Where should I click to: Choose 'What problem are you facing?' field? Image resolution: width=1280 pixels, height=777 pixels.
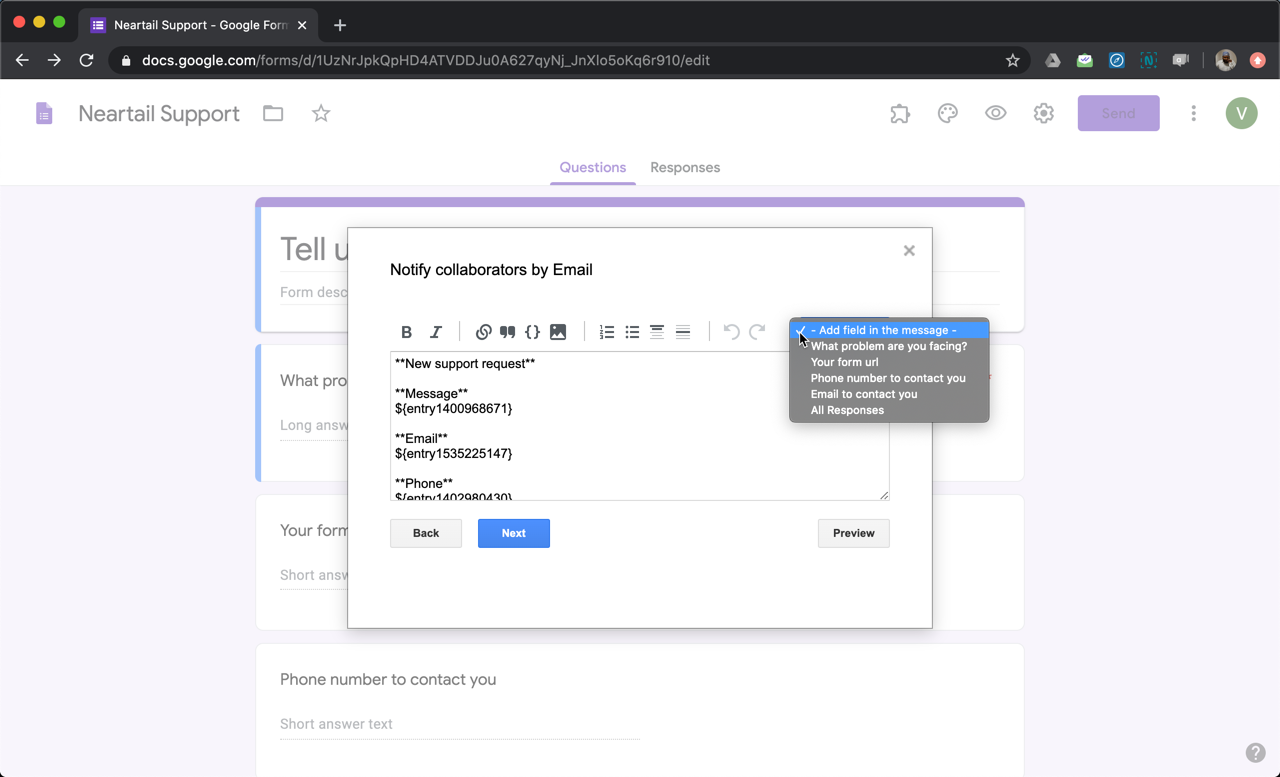(889, 346)
